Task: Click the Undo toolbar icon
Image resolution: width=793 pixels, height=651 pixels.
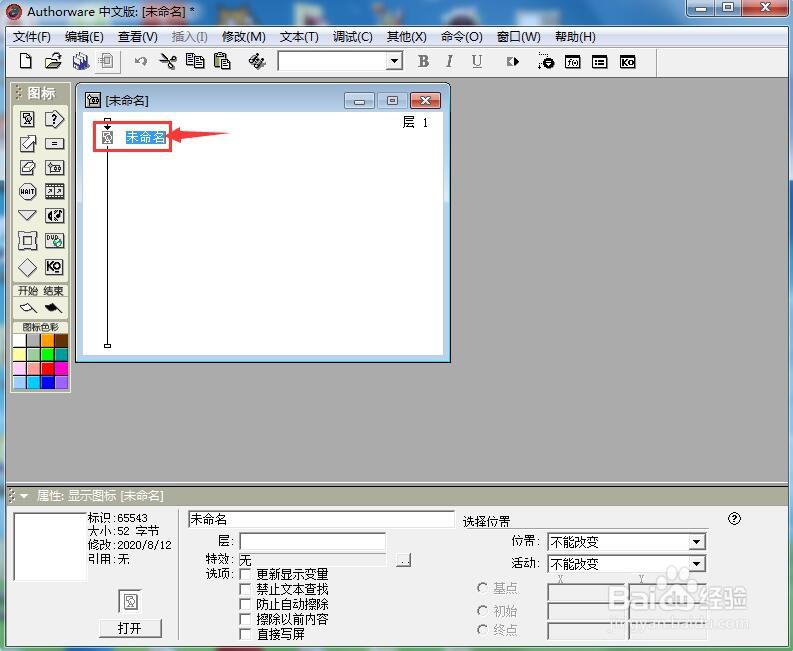Action: 141,61
